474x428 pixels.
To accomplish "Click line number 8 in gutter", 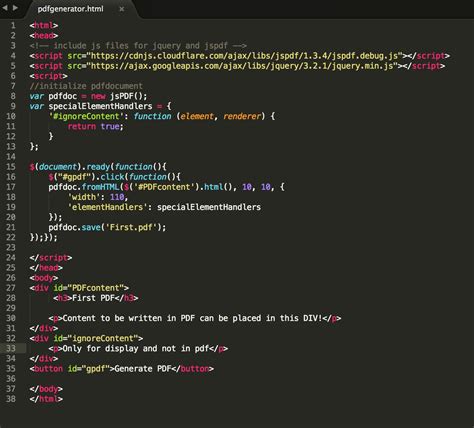I will point(13,96).
